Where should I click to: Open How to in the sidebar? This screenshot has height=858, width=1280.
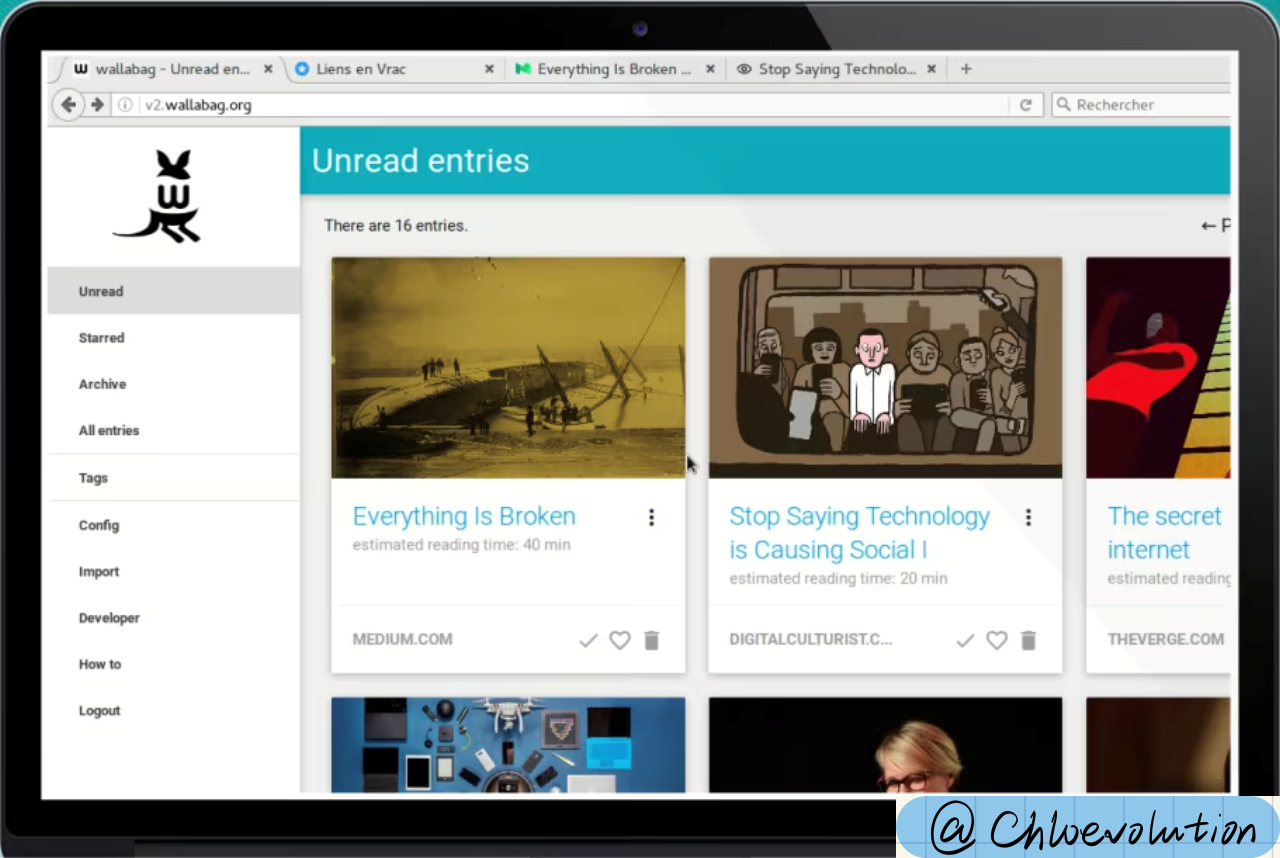click(x=173, y=664)
